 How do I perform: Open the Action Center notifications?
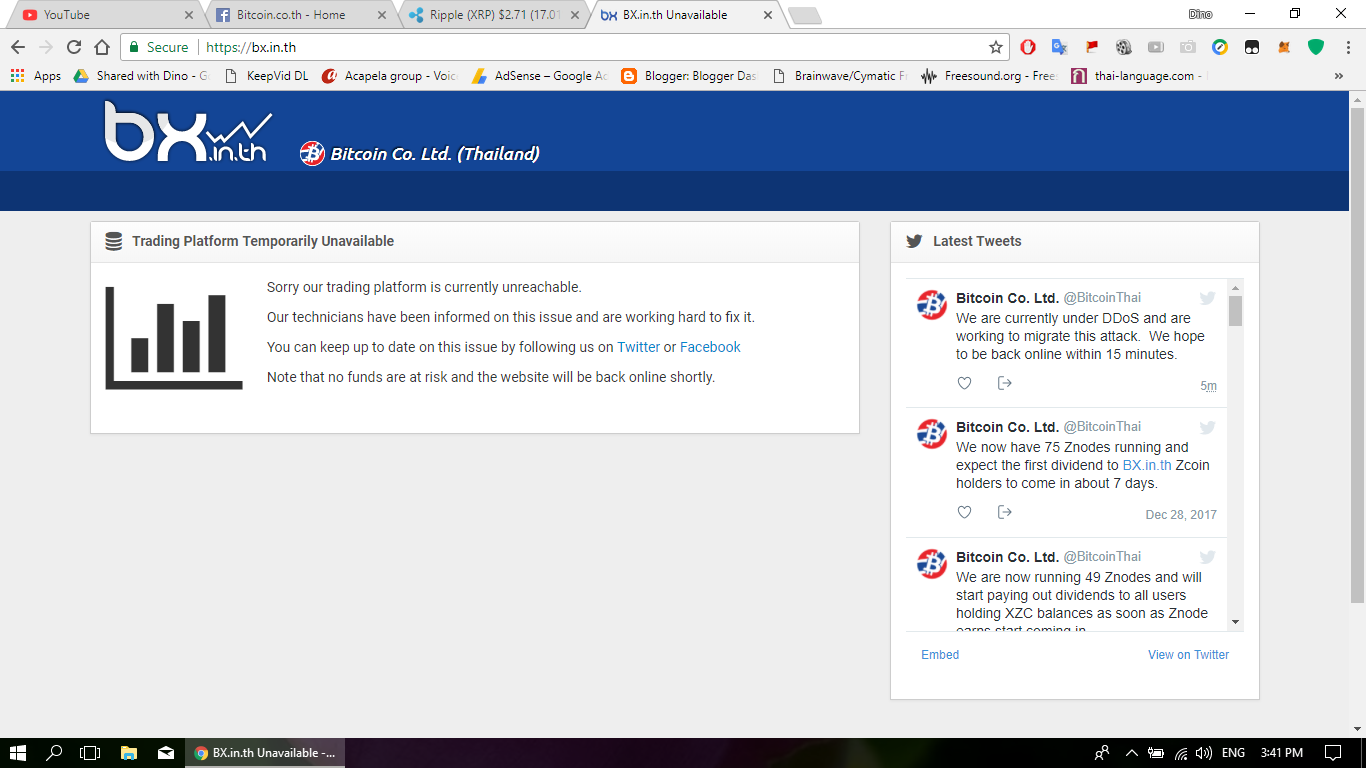(1332, 753)
